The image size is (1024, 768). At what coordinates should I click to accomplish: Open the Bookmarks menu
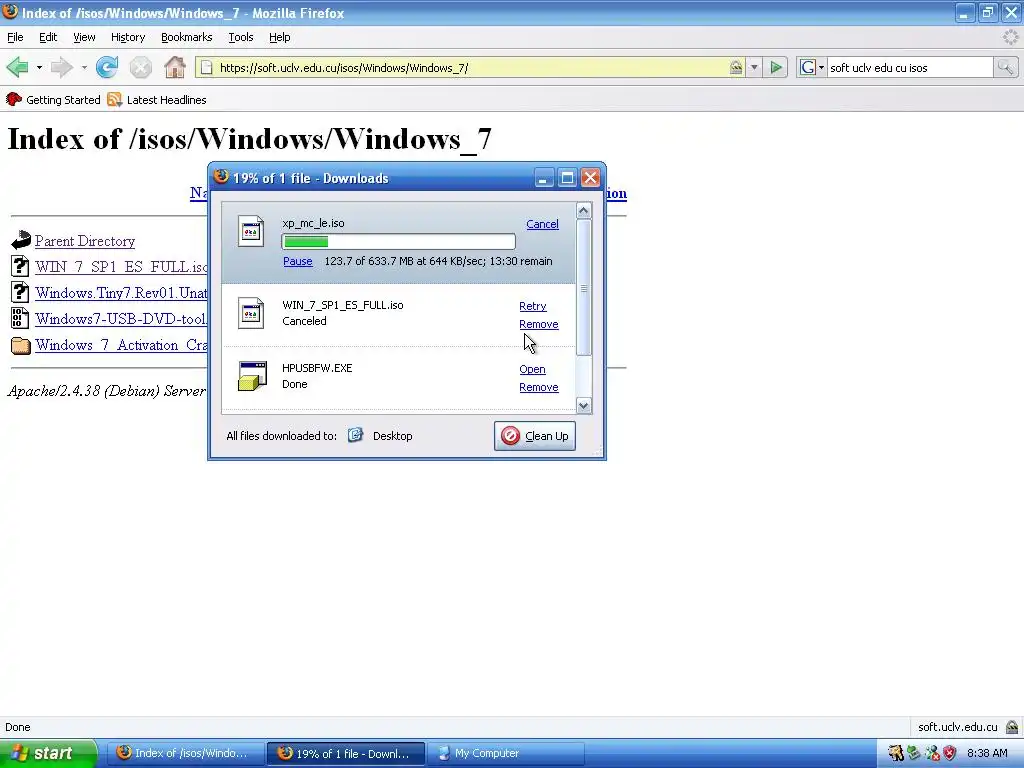(x=186, y=37)
